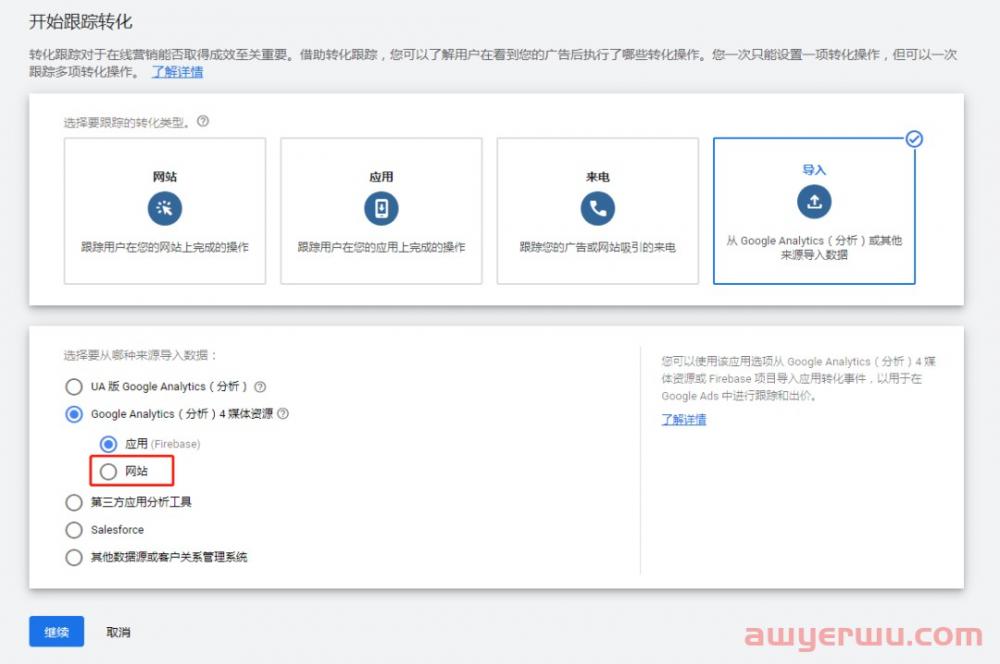This screenshot has width=1000, height=664.
Task: Open 了解详情 in the right info panel
Action: [683, 418]
